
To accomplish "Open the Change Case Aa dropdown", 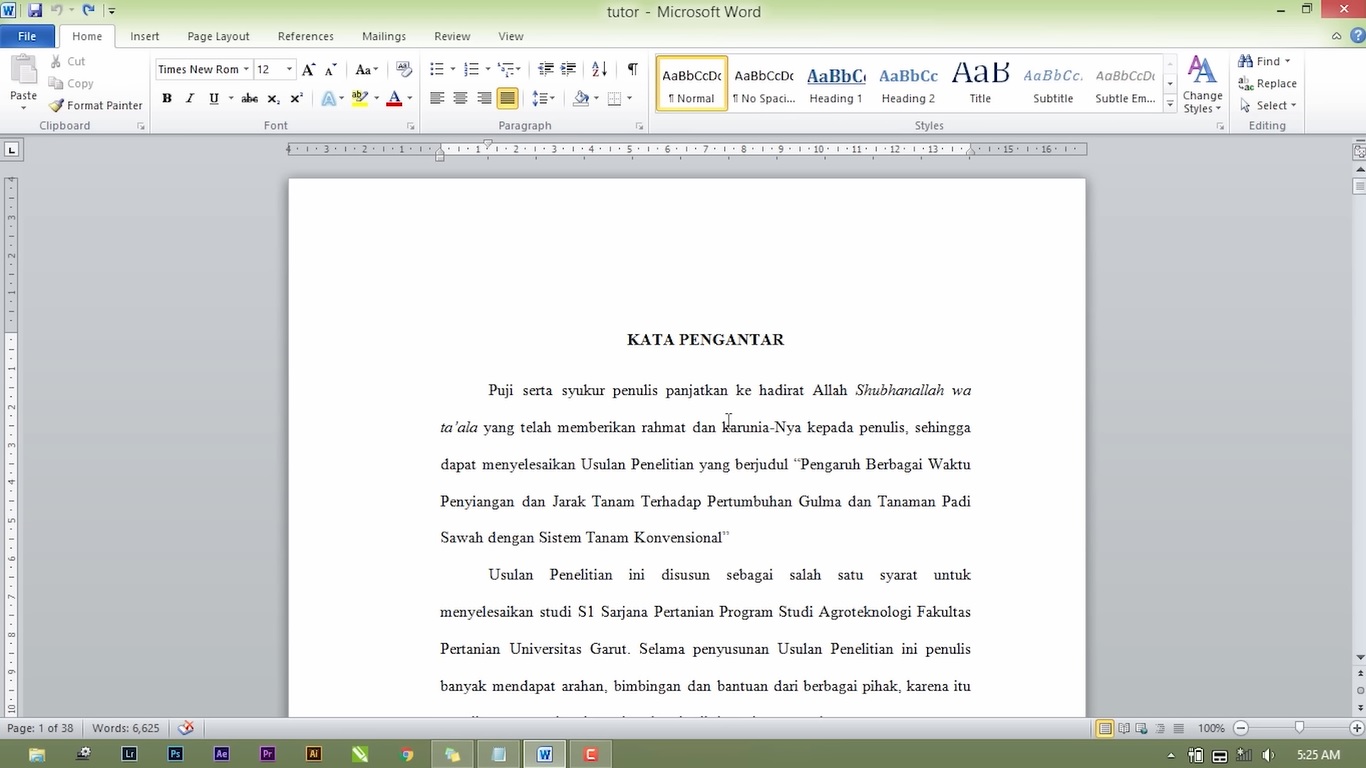I will [367, 69].
